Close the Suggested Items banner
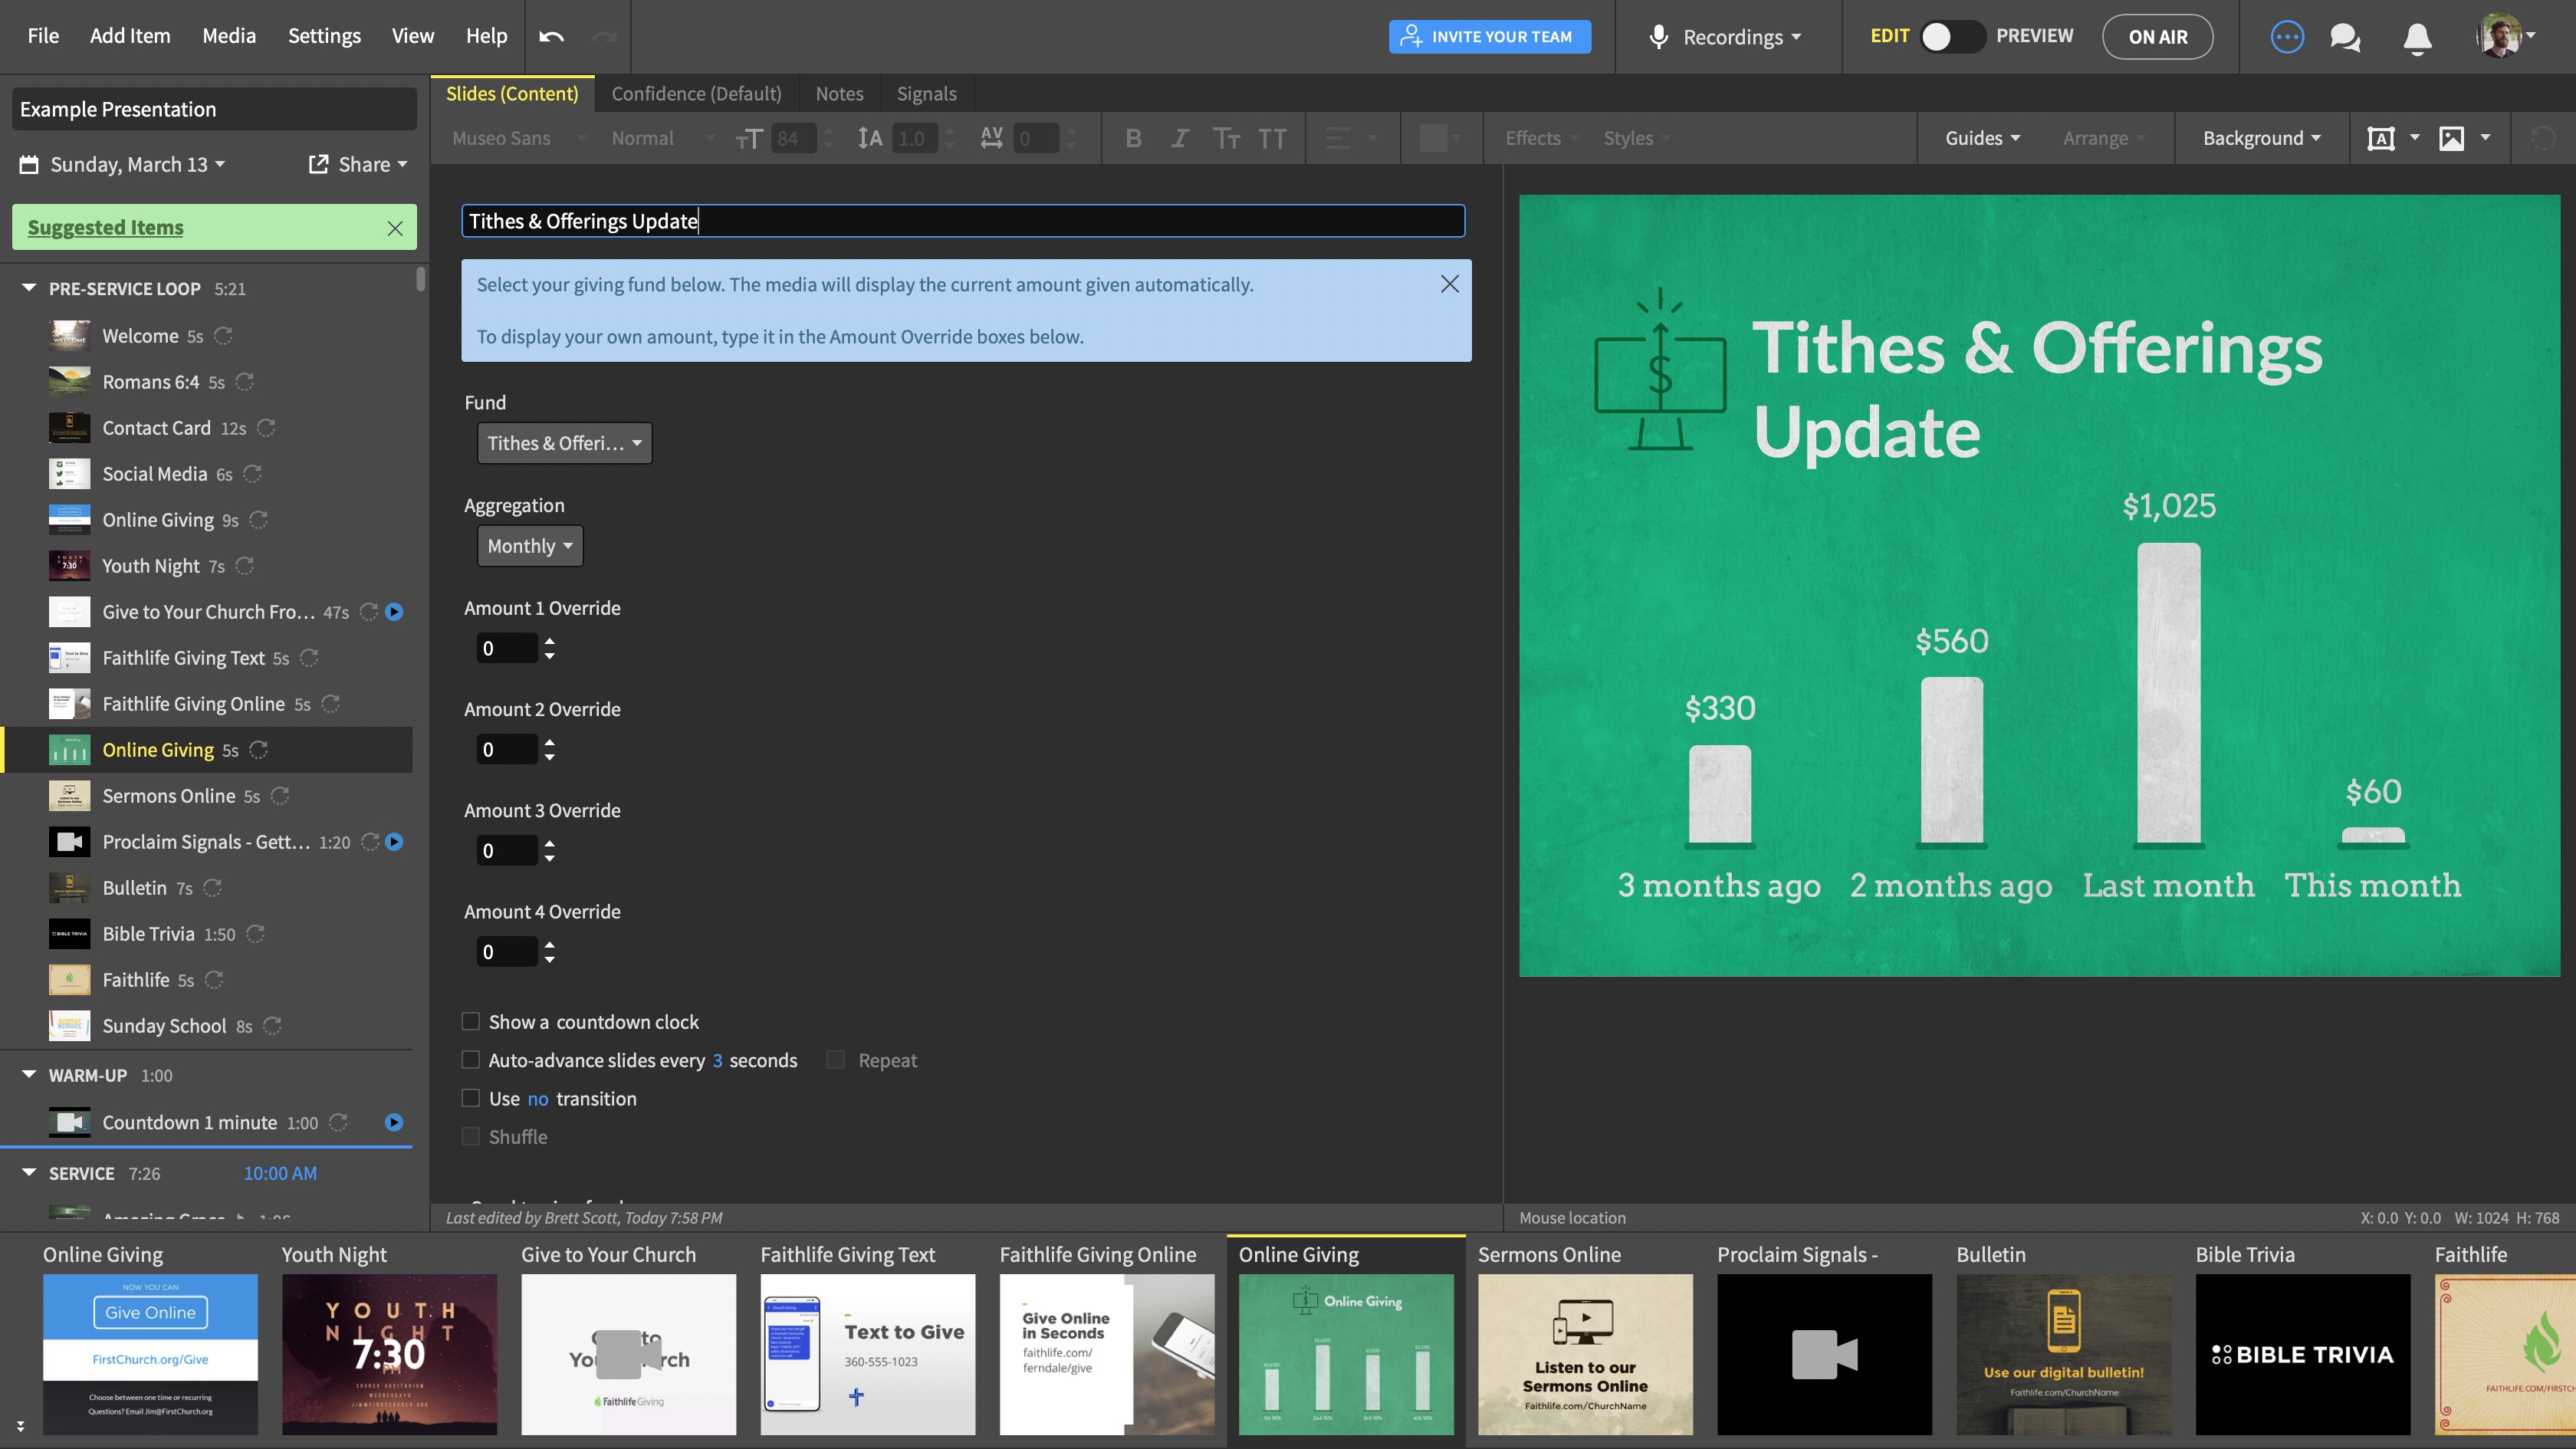The width and height of the screenshot is (2576, 1449). pyautogui.click(x=395, y=228)
